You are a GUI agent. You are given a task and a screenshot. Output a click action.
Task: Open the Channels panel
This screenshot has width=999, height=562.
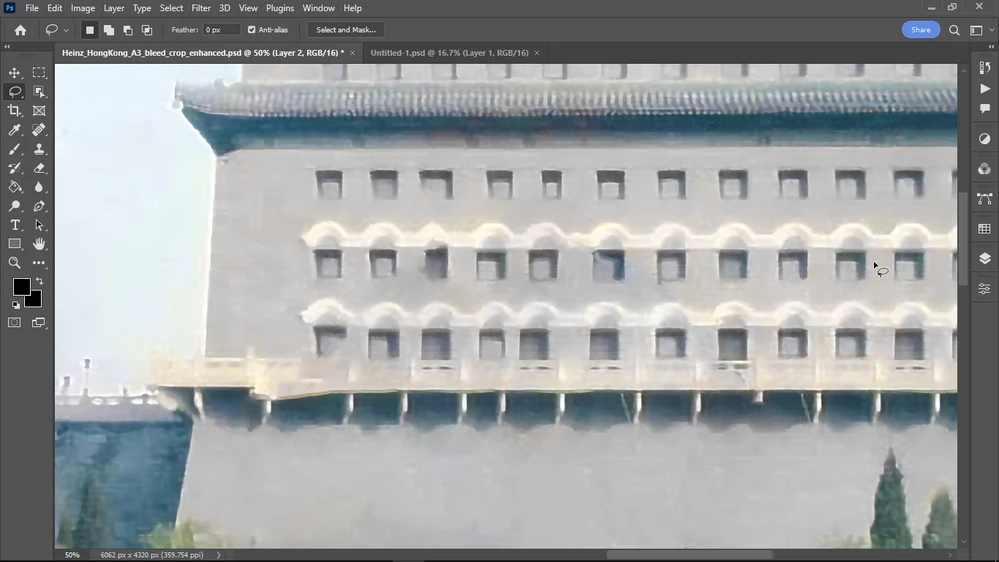click(x=984, y=169)
